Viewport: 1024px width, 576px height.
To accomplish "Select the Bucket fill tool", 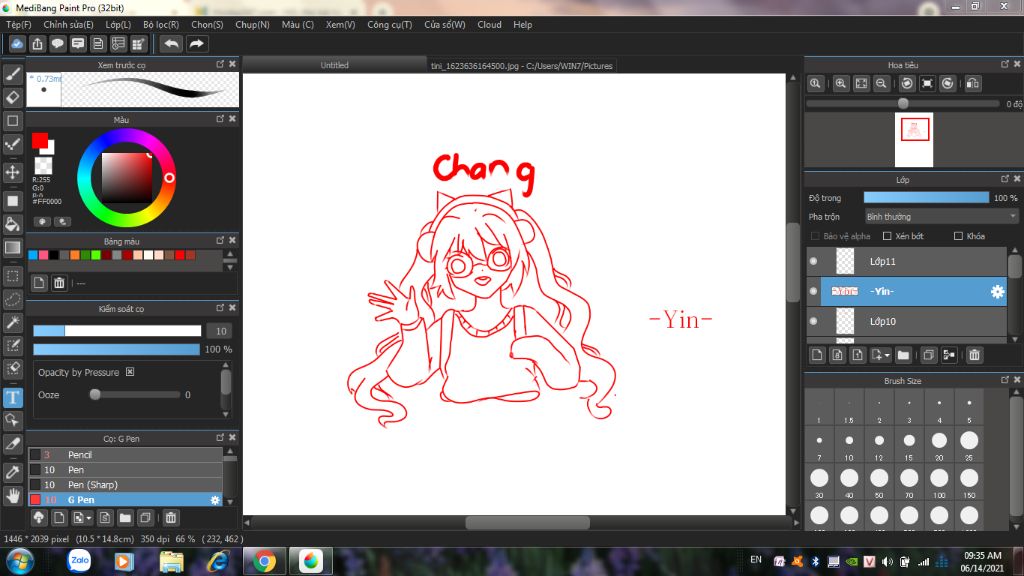I will pyautogui.click(x=12, y=225).
